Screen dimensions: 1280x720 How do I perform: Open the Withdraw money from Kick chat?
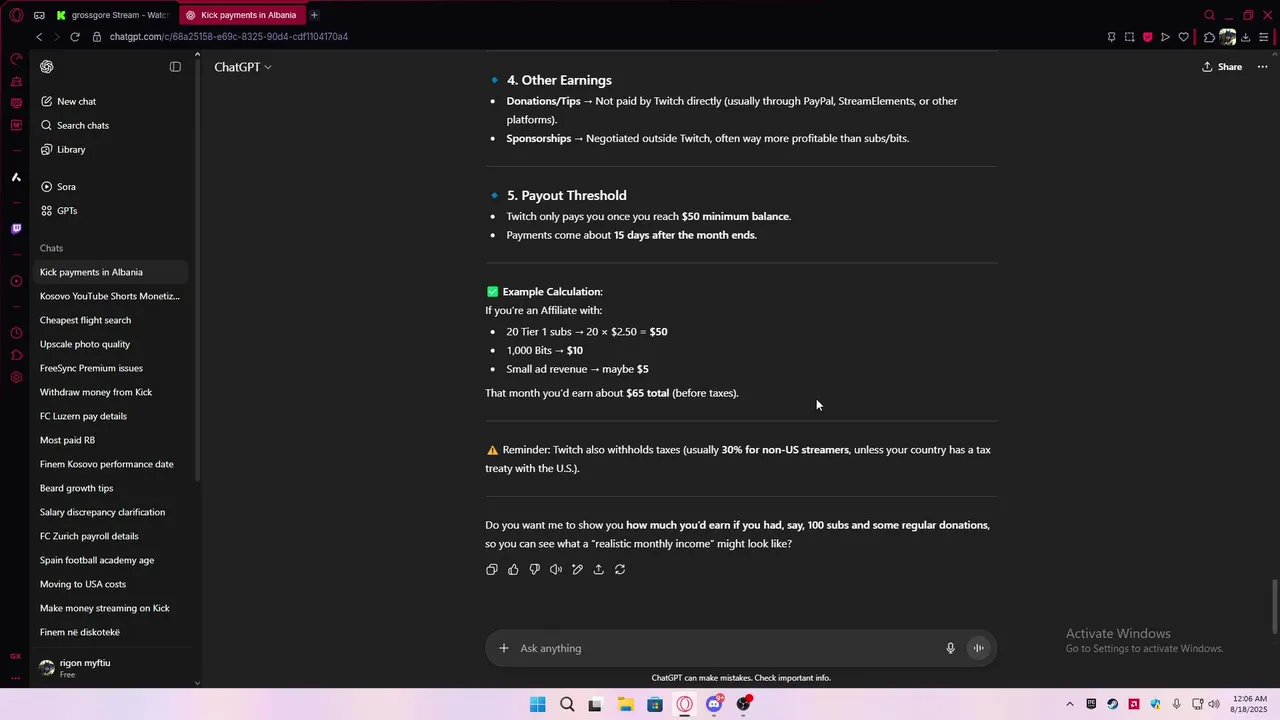pos(110,392)
